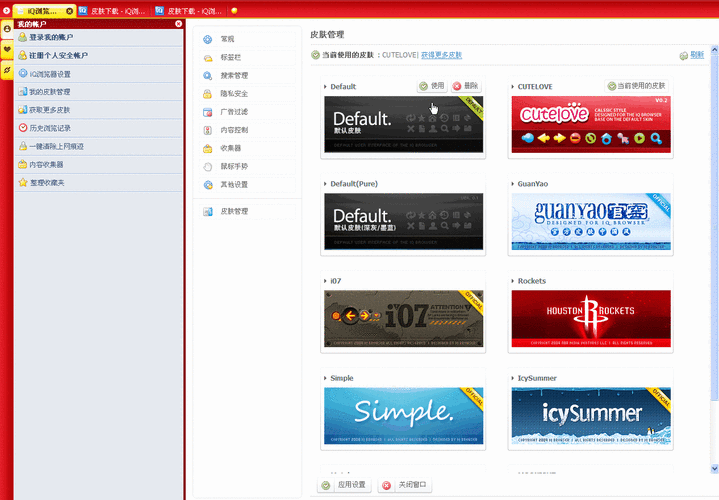This screenshot has width=719, height=500.
Task: Click the 删除 delete button on Default
Action: [x=465, y=86]
